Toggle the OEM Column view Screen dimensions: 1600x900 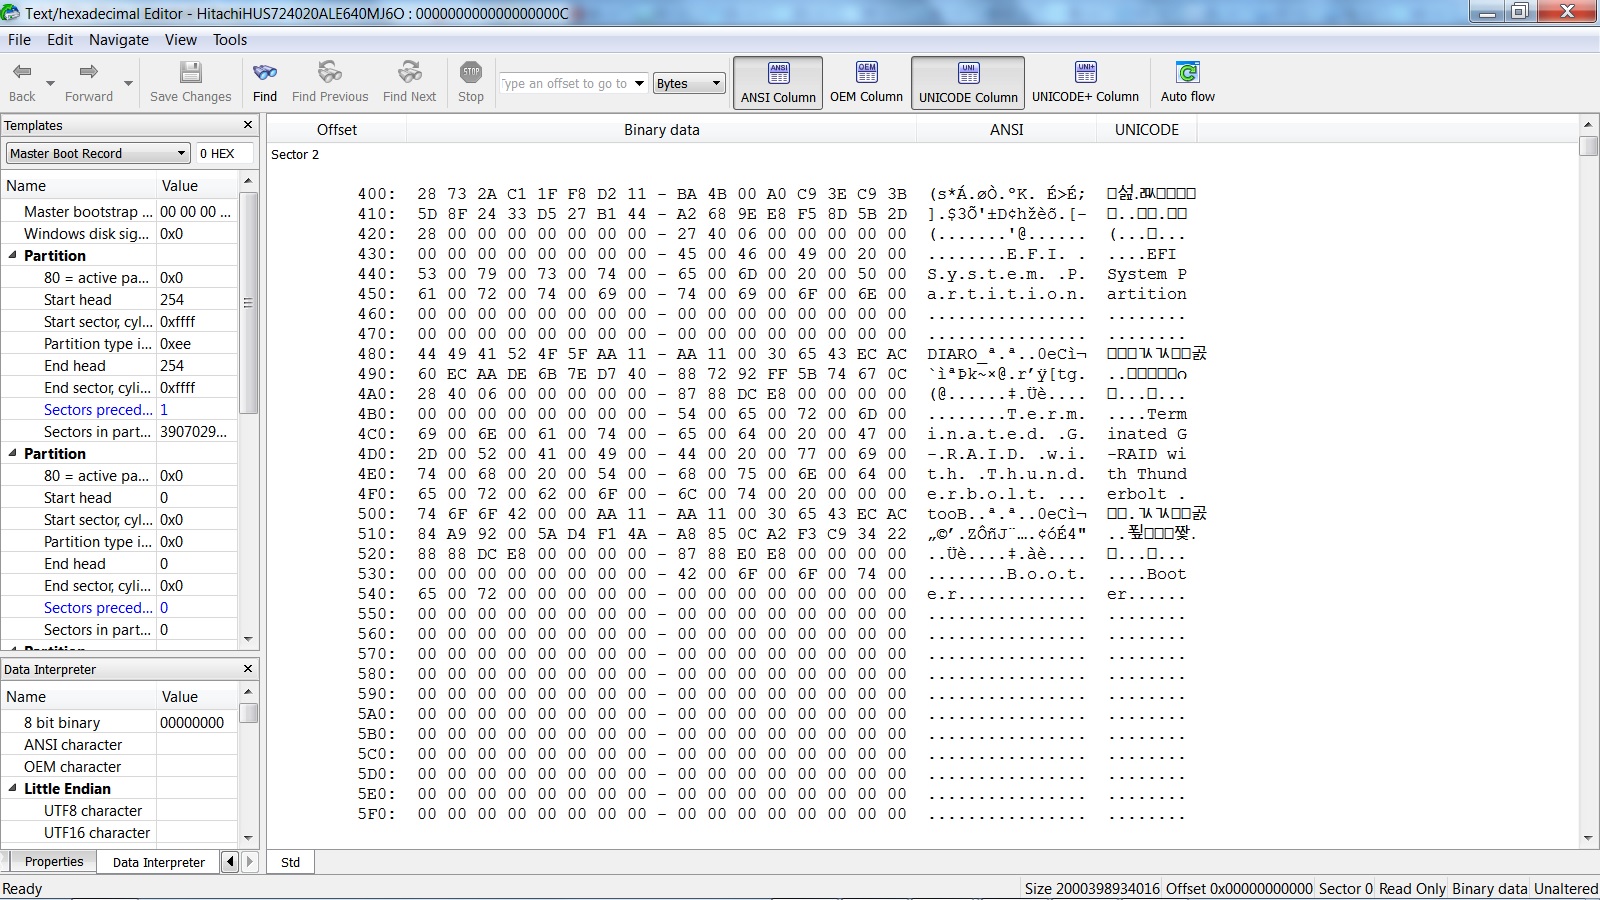point(867,82)
